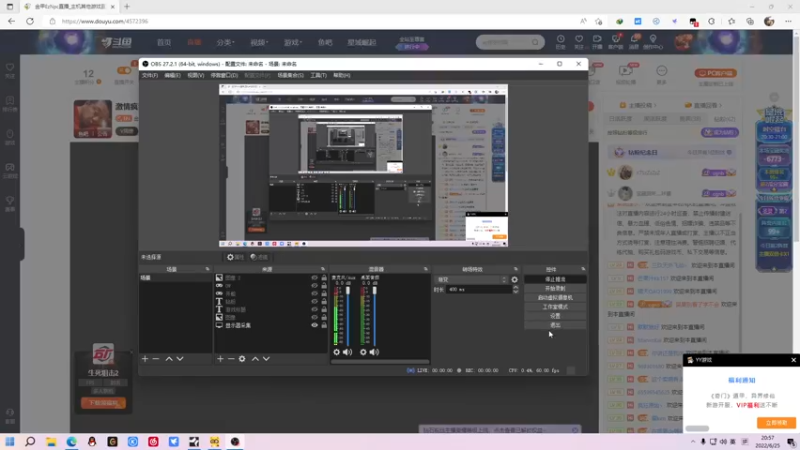800x450 pixels.
Task: Open 设置 settings in OBS Controls
Action: (555, 316)
